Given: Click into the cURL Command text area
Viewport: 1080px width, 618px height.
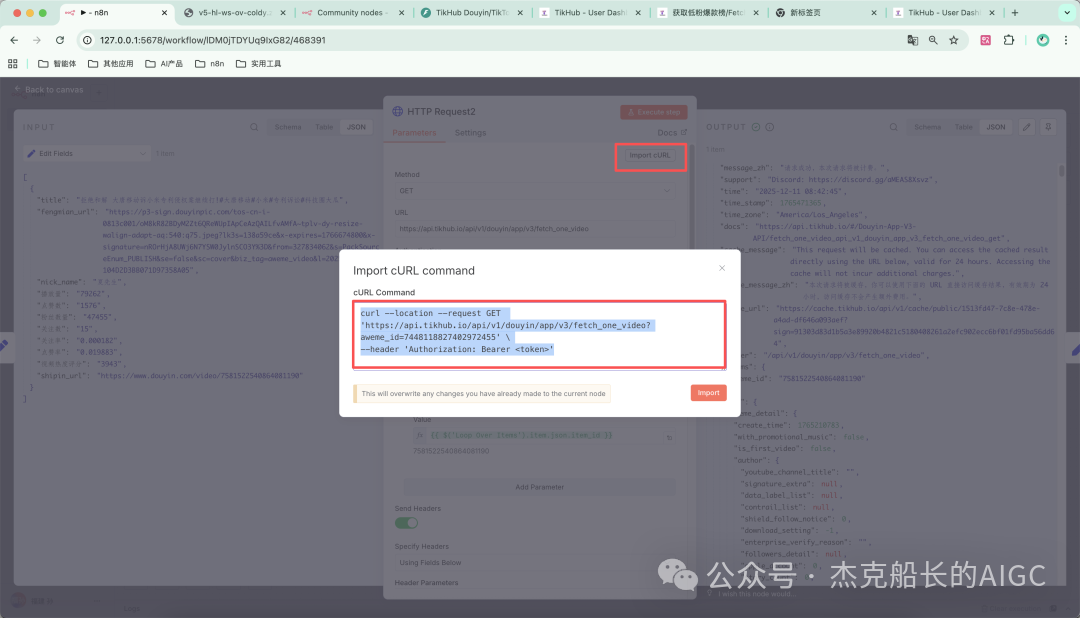Looking at the screenshot, I should tap(539, 334).
